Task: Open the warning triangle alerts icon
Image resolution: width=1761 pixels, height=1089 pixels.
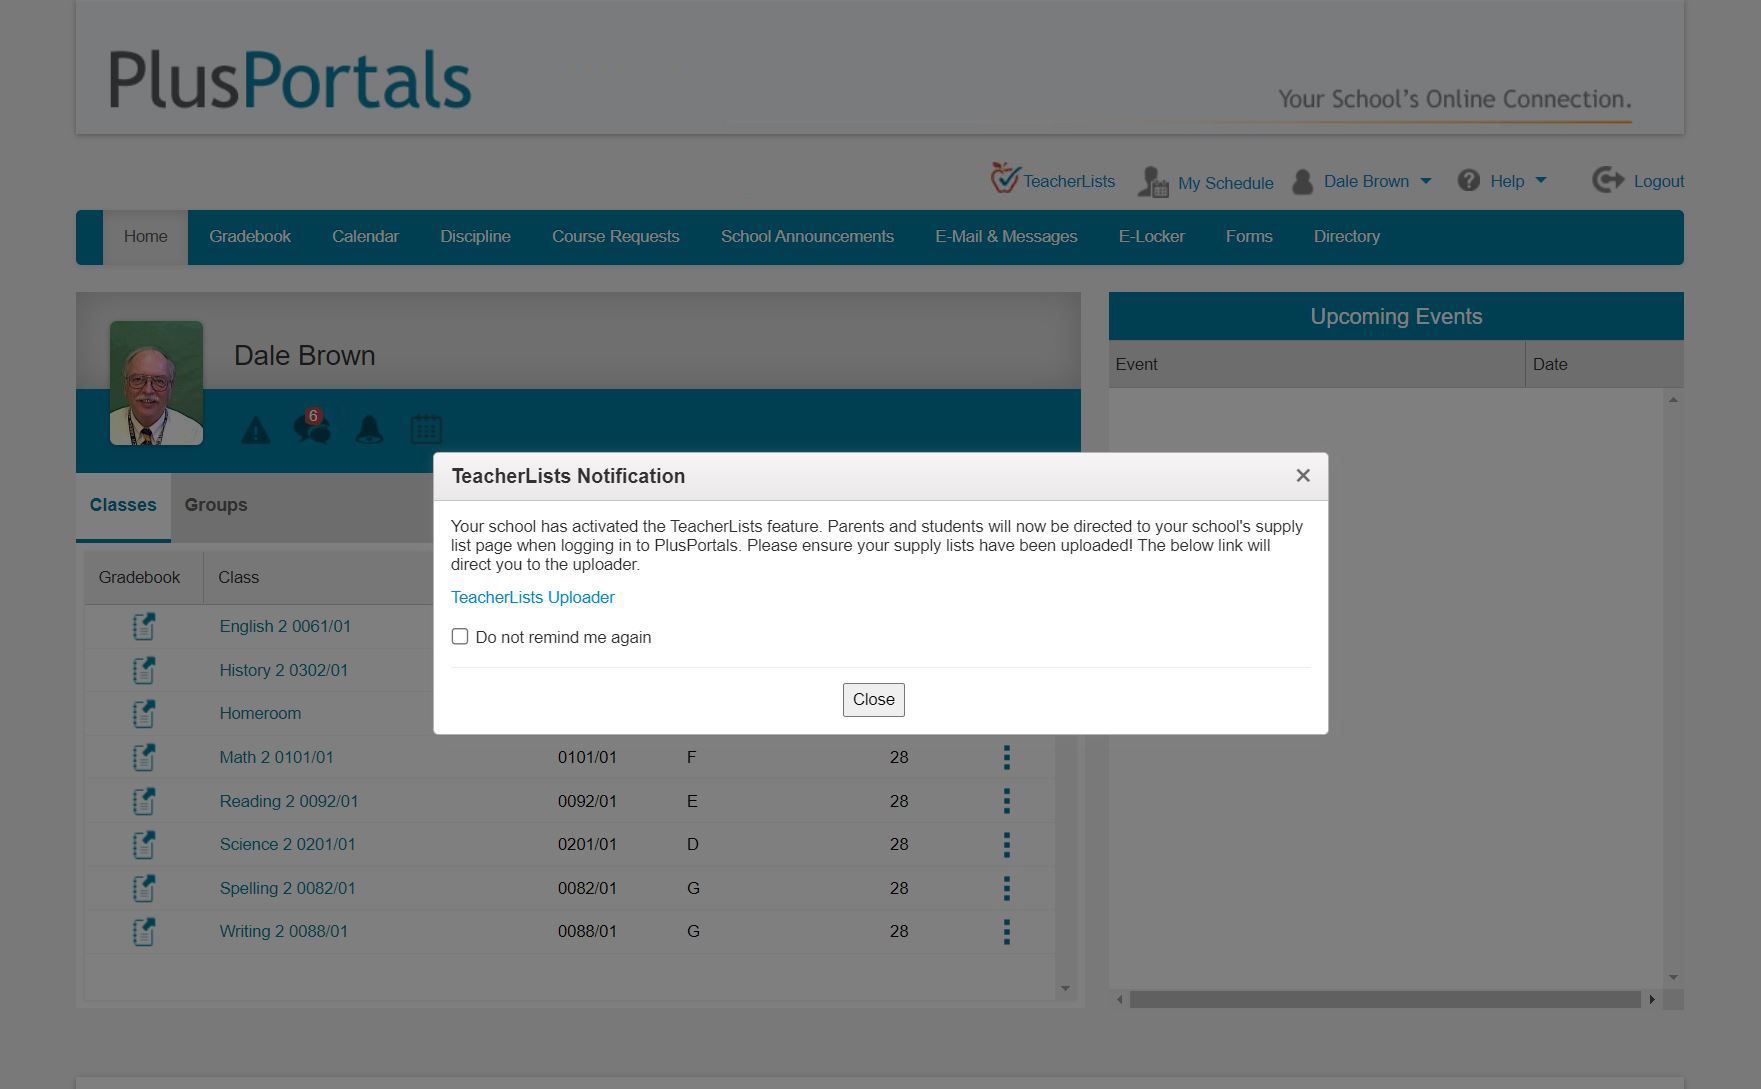Action: [256, 430]
